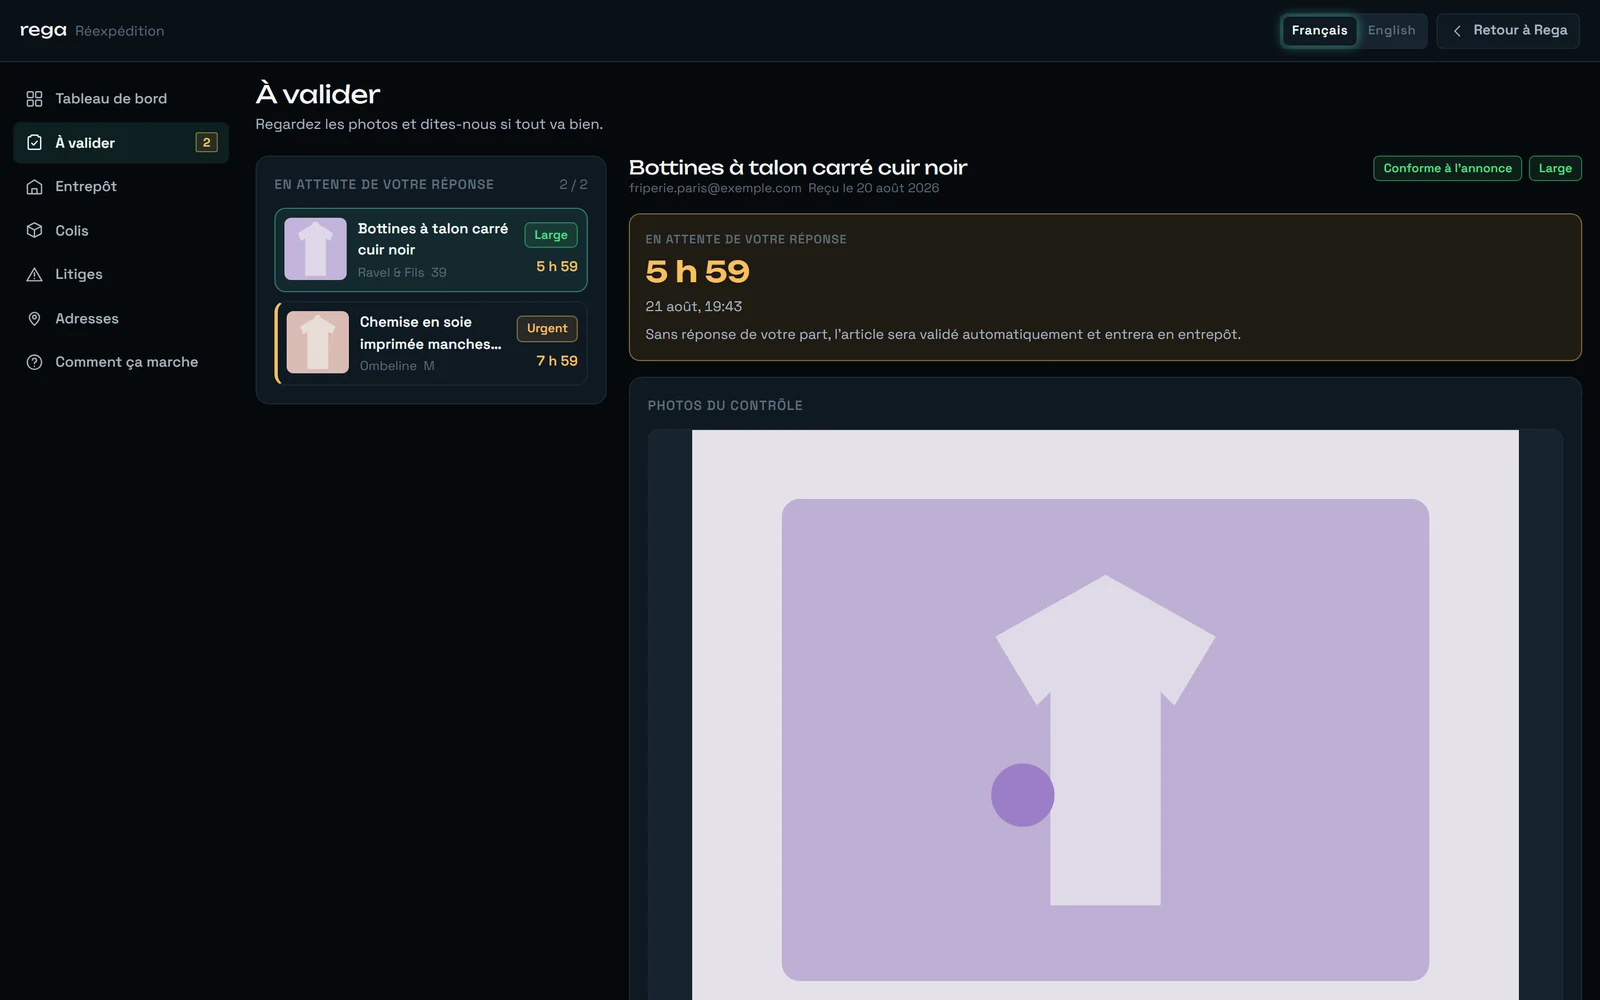Screen dimensions: 1600x1000
Task: Select Chemise en soie imprimée card
Action: (x=431, y=343)
